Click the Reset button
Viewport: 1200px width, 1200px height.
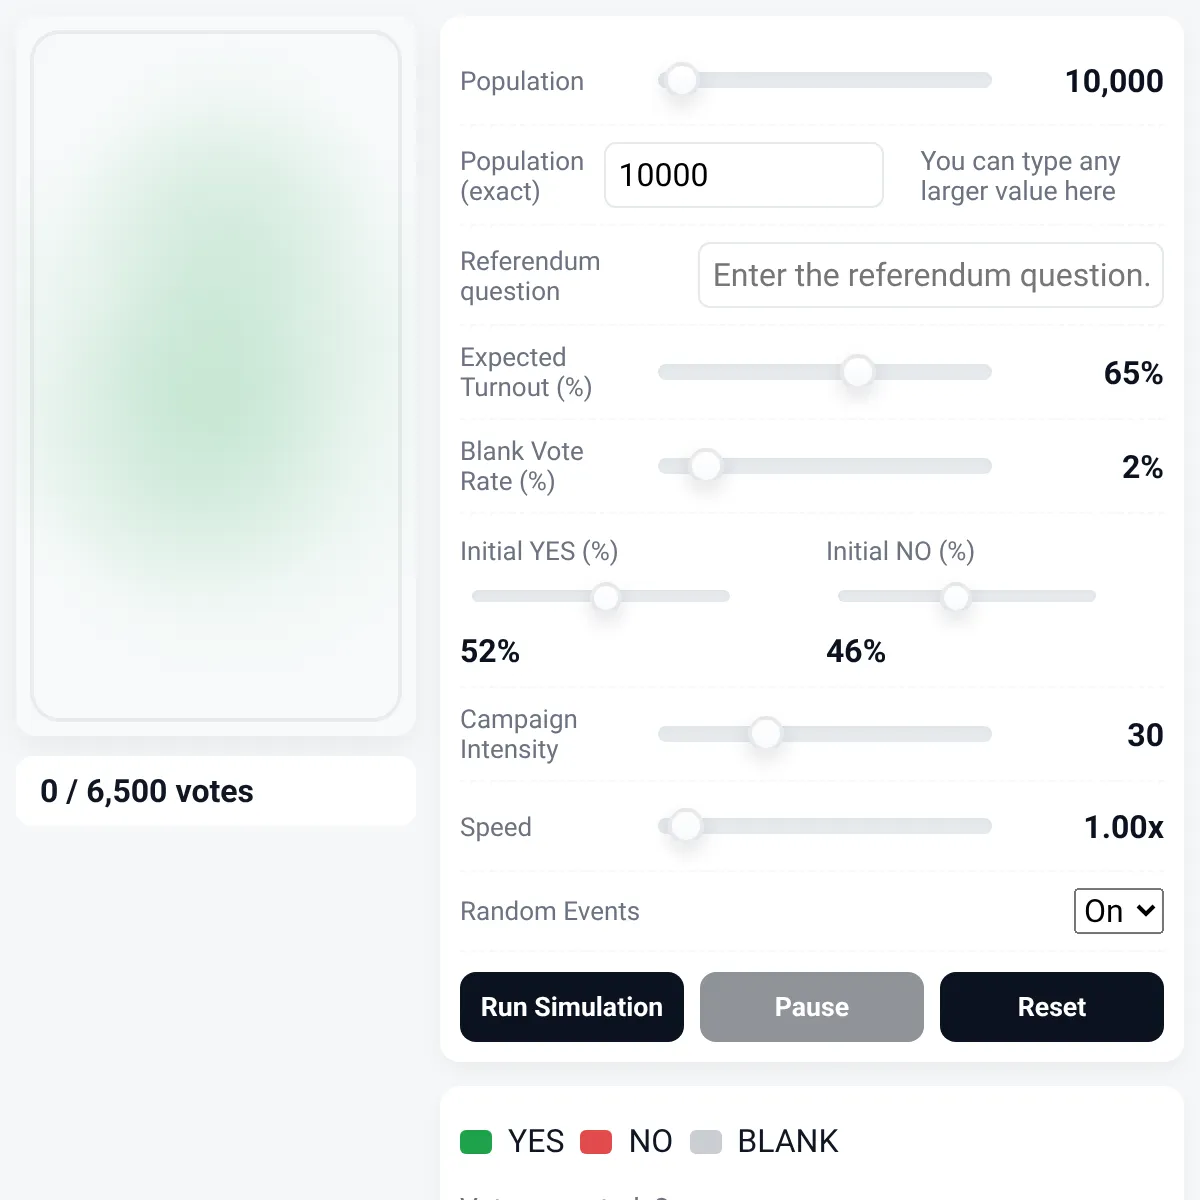coord(1052,1007)
